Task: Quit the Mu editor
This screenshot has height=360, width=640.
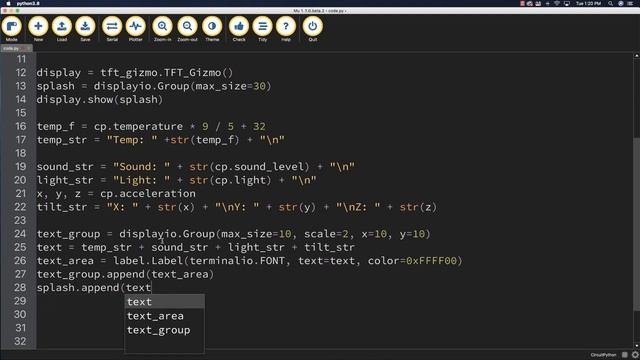Action: [x=313, y=29]
